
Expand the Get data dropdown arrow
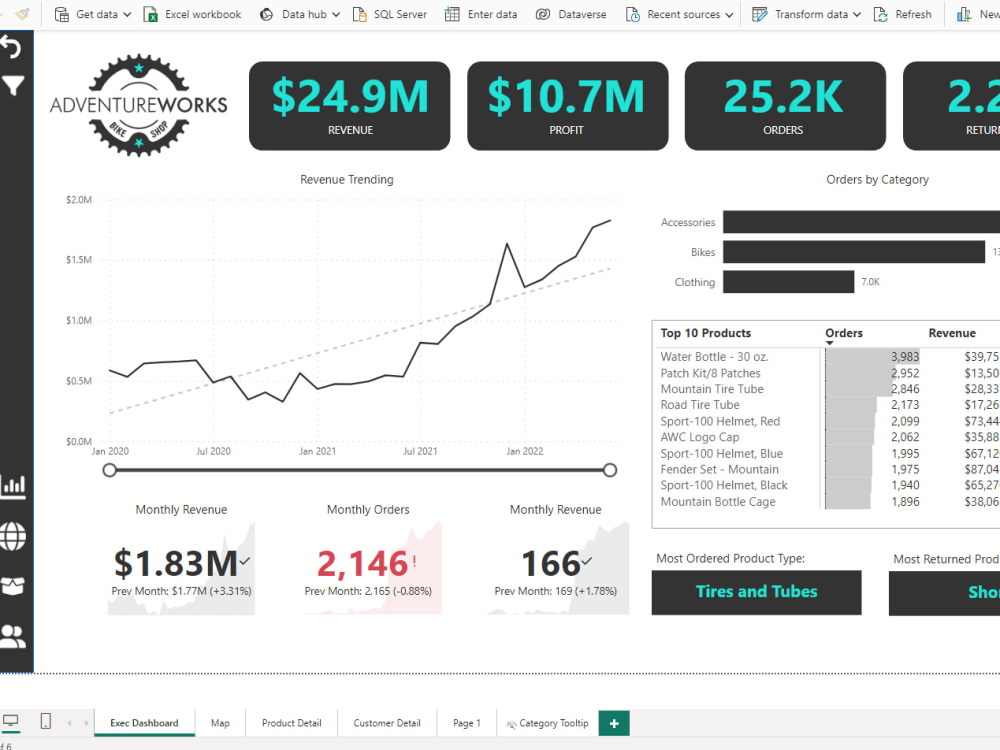click(x=127, y=15)
